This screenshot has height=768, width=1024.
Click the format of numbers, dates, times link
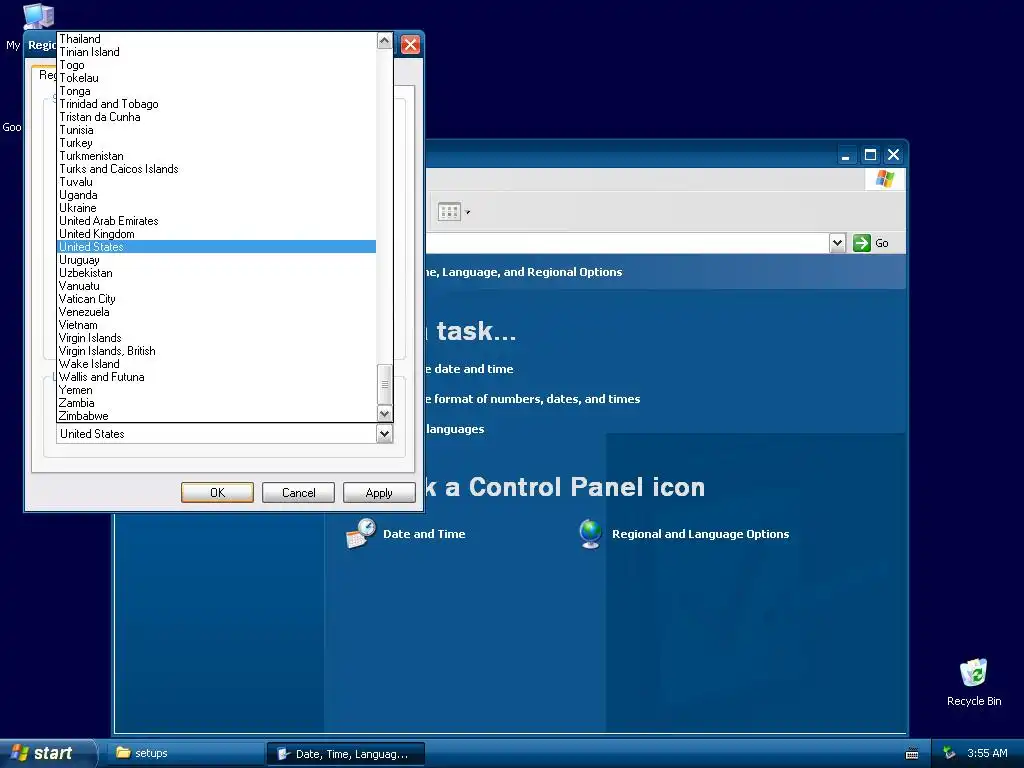[x=532, y=399]
